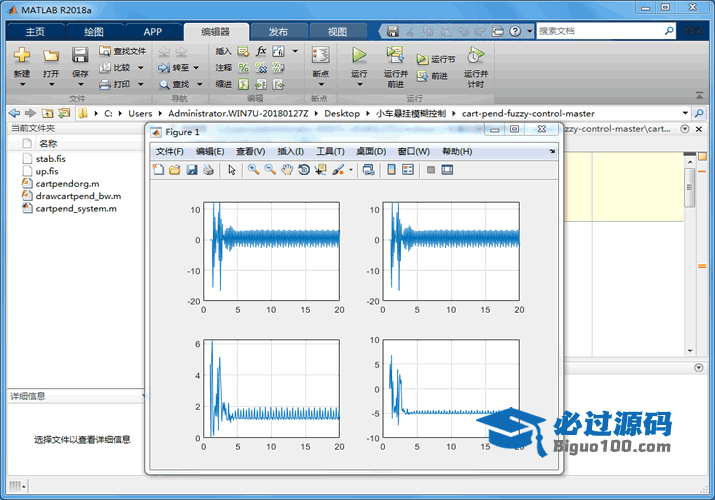
Task: Expand the 保存 dropdown arrow
Action: coord(80,84)
